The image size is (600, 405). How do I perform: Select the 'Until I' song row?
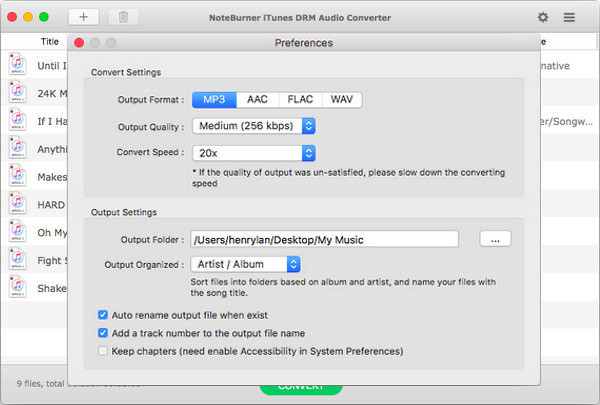point(34,65)
